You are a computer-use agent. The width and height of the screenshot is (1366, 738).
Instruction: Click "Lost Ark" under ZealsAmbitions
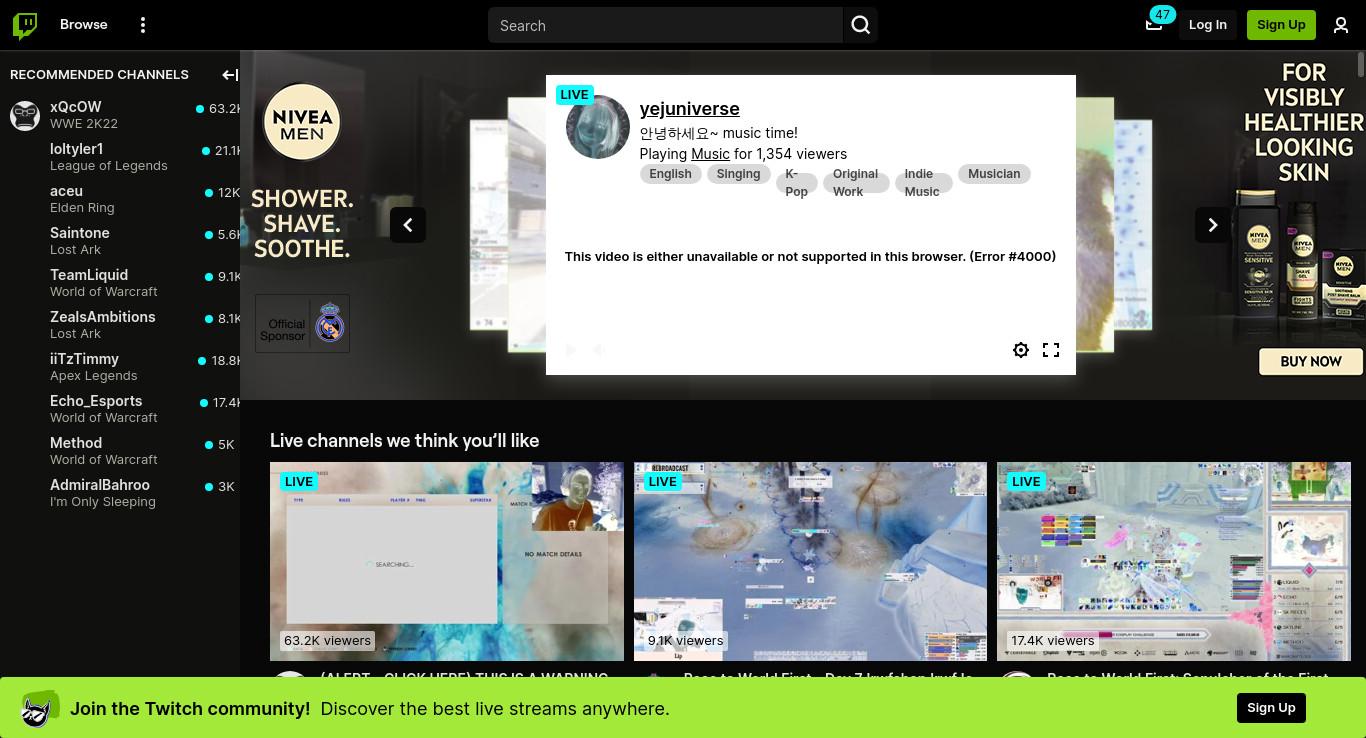point(76,334)
